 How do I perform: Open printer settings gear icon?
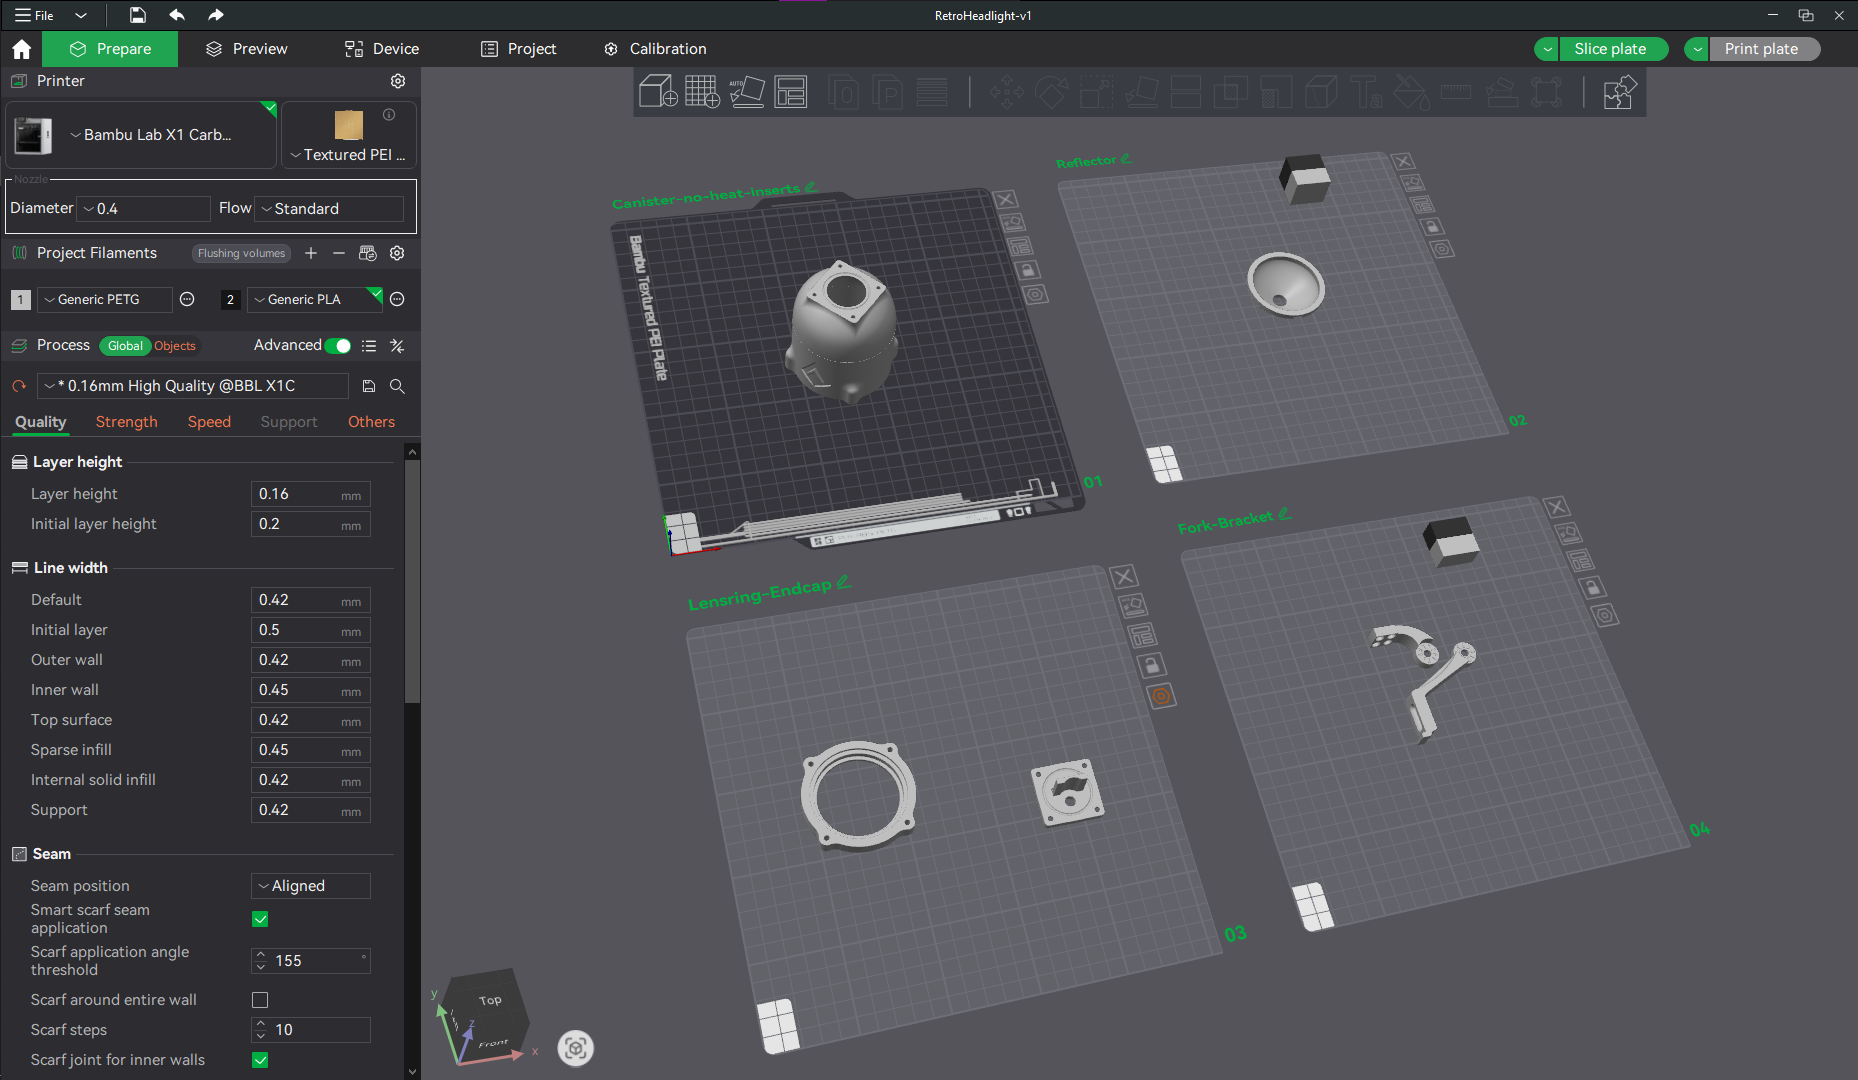pos(398,81)
